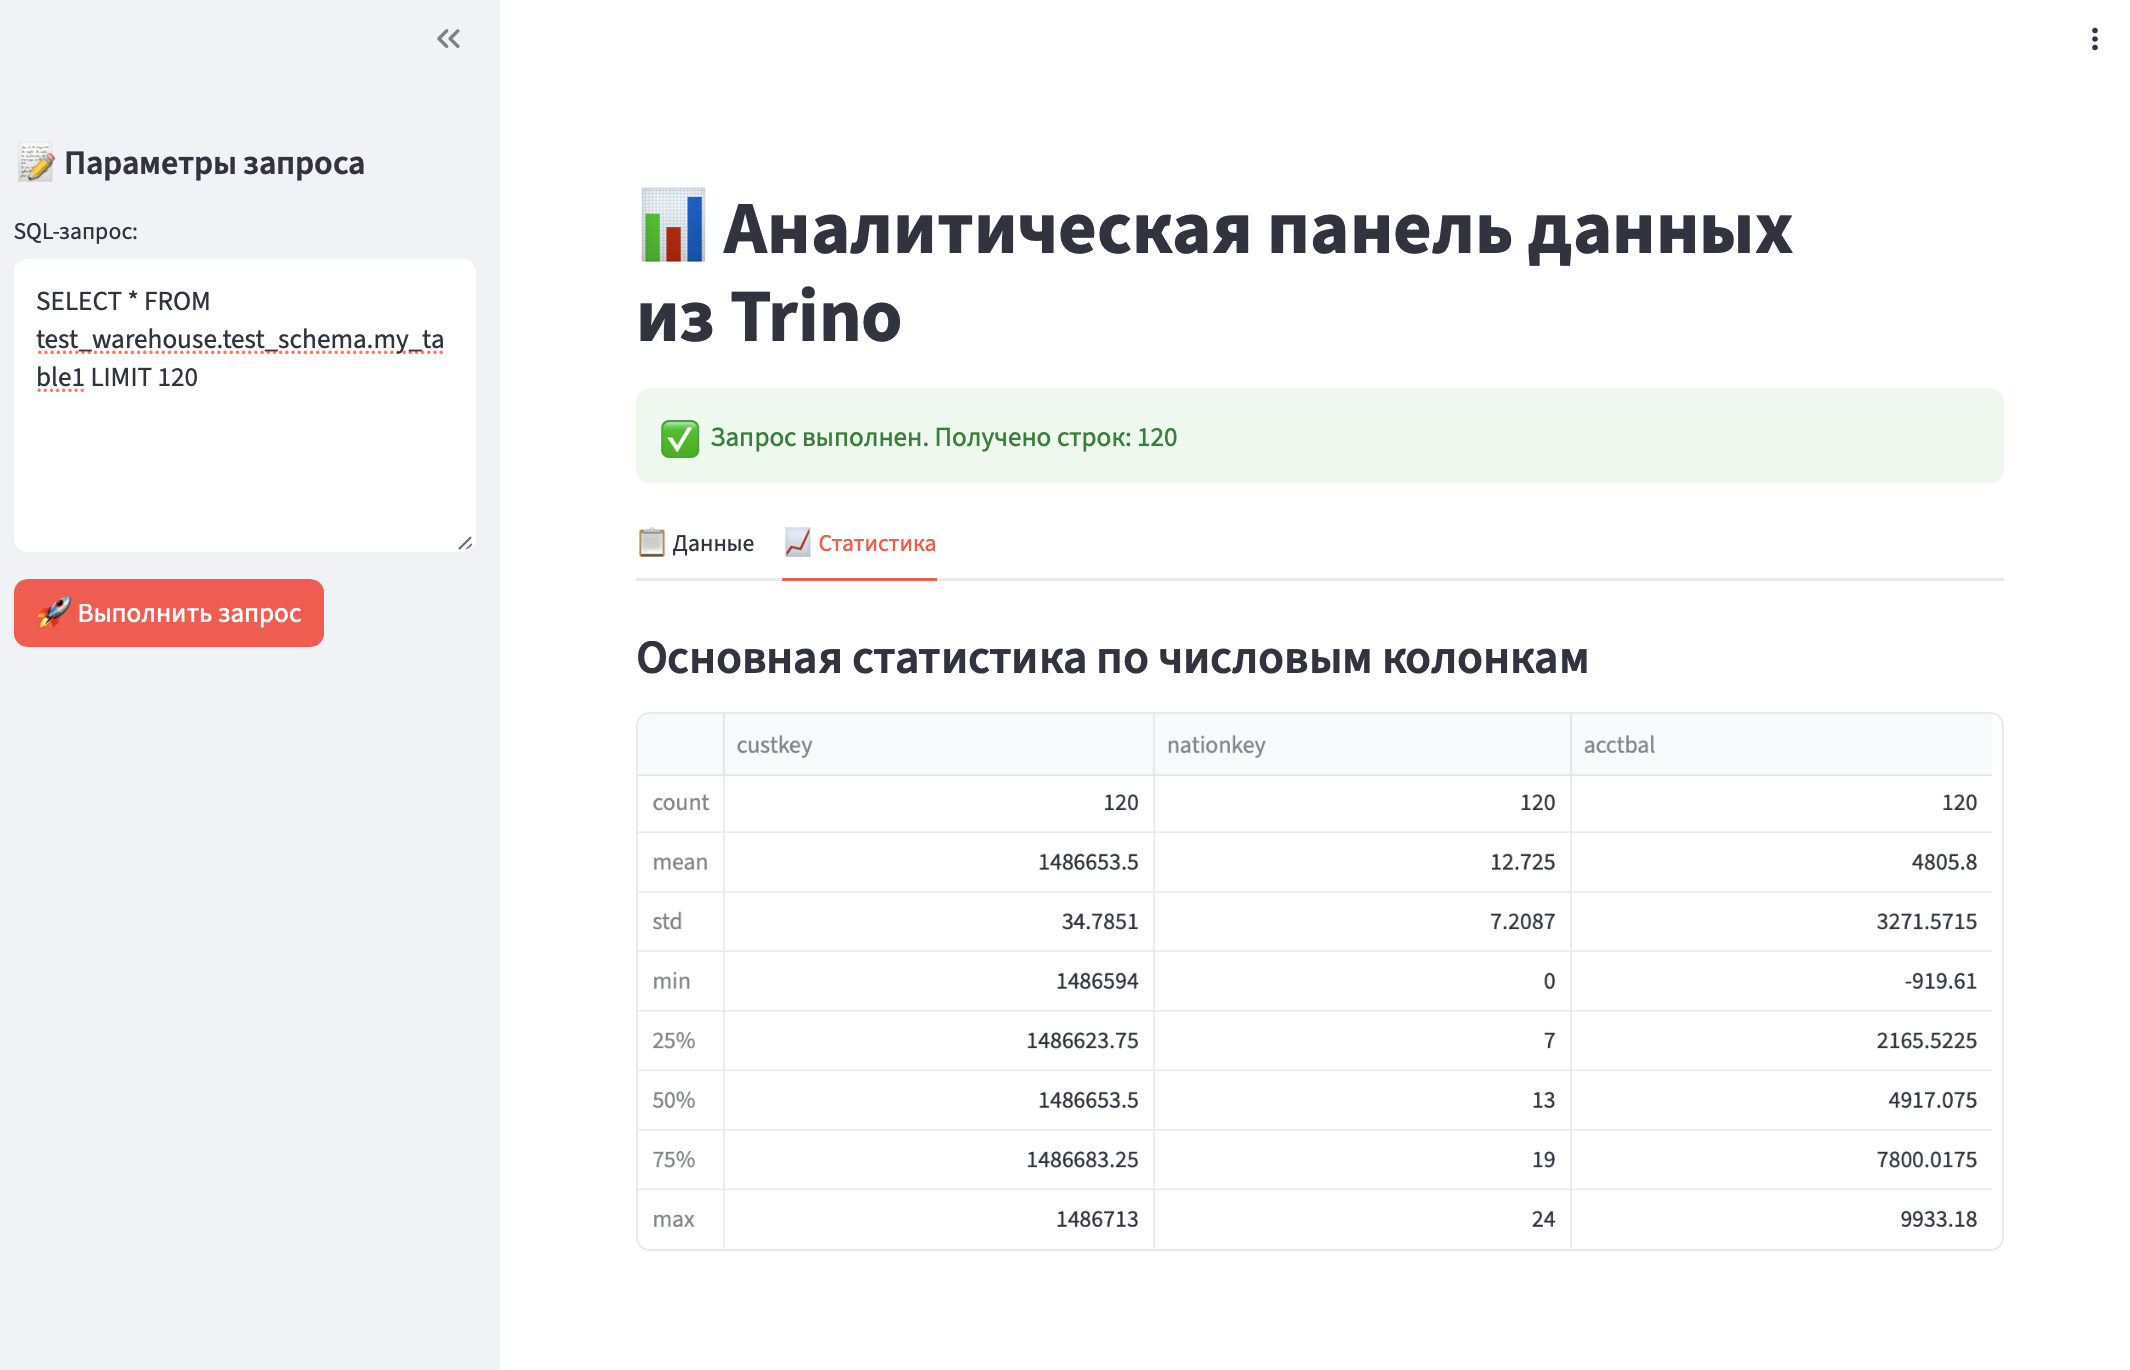
Task: Click inside the SQL-запрос text area
Action: [244, 450]
